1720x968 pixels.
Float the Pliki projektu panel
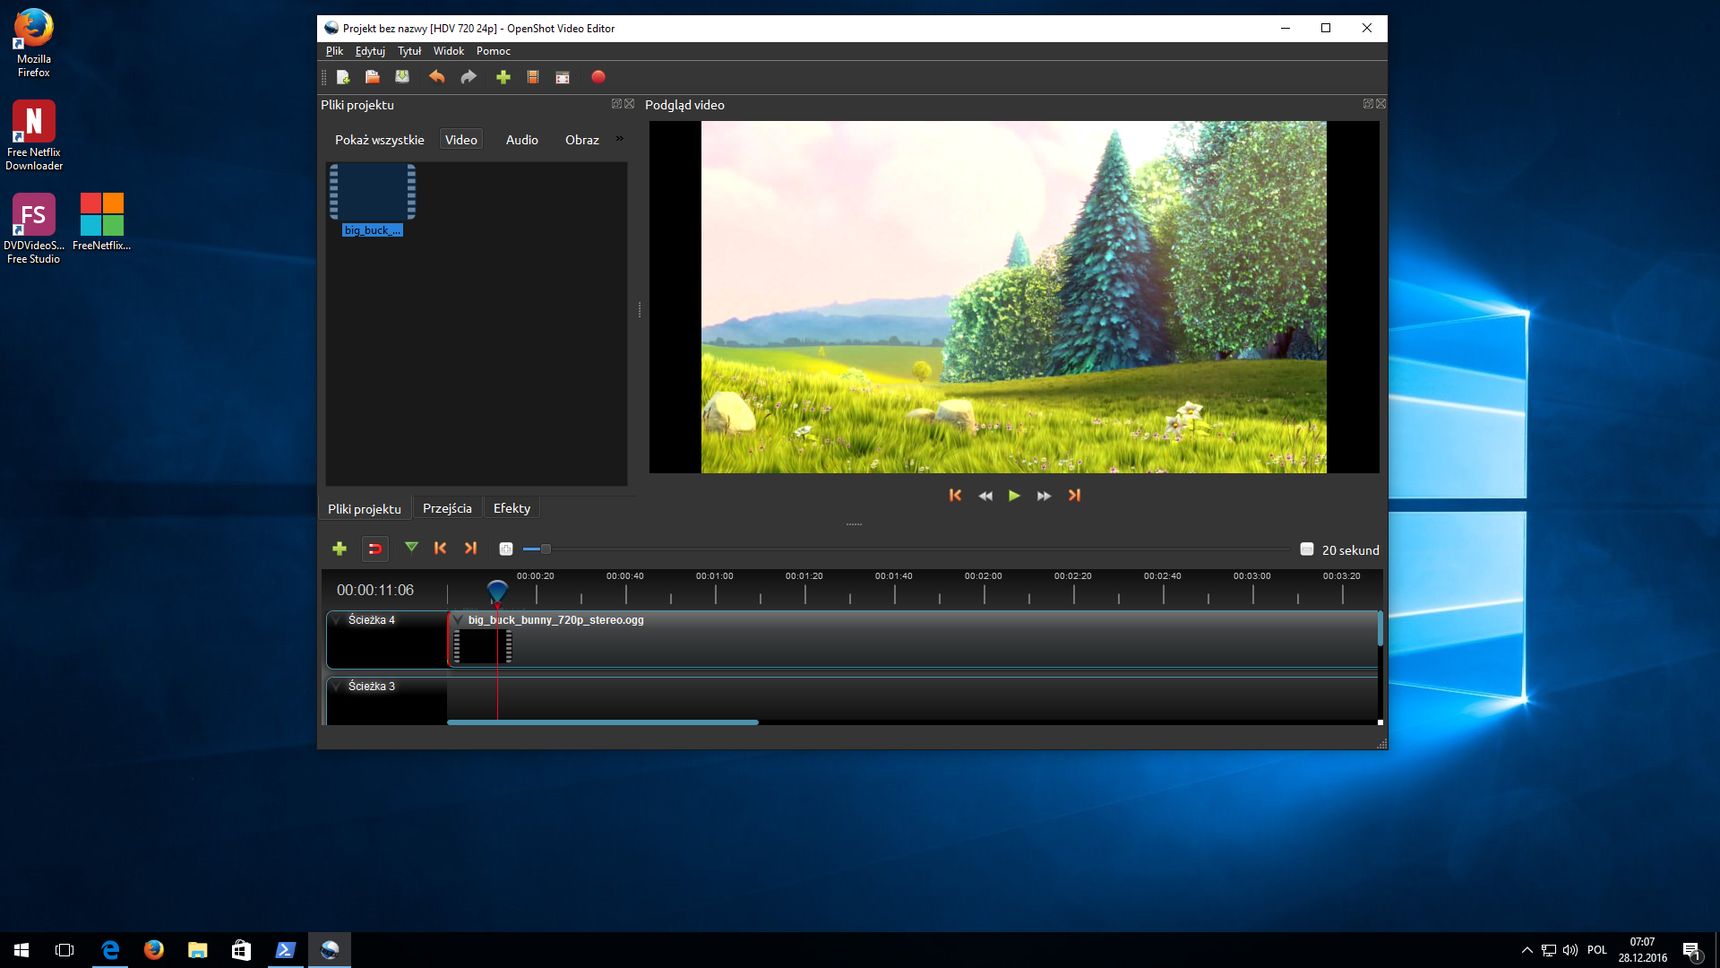[x=616, y=104]
